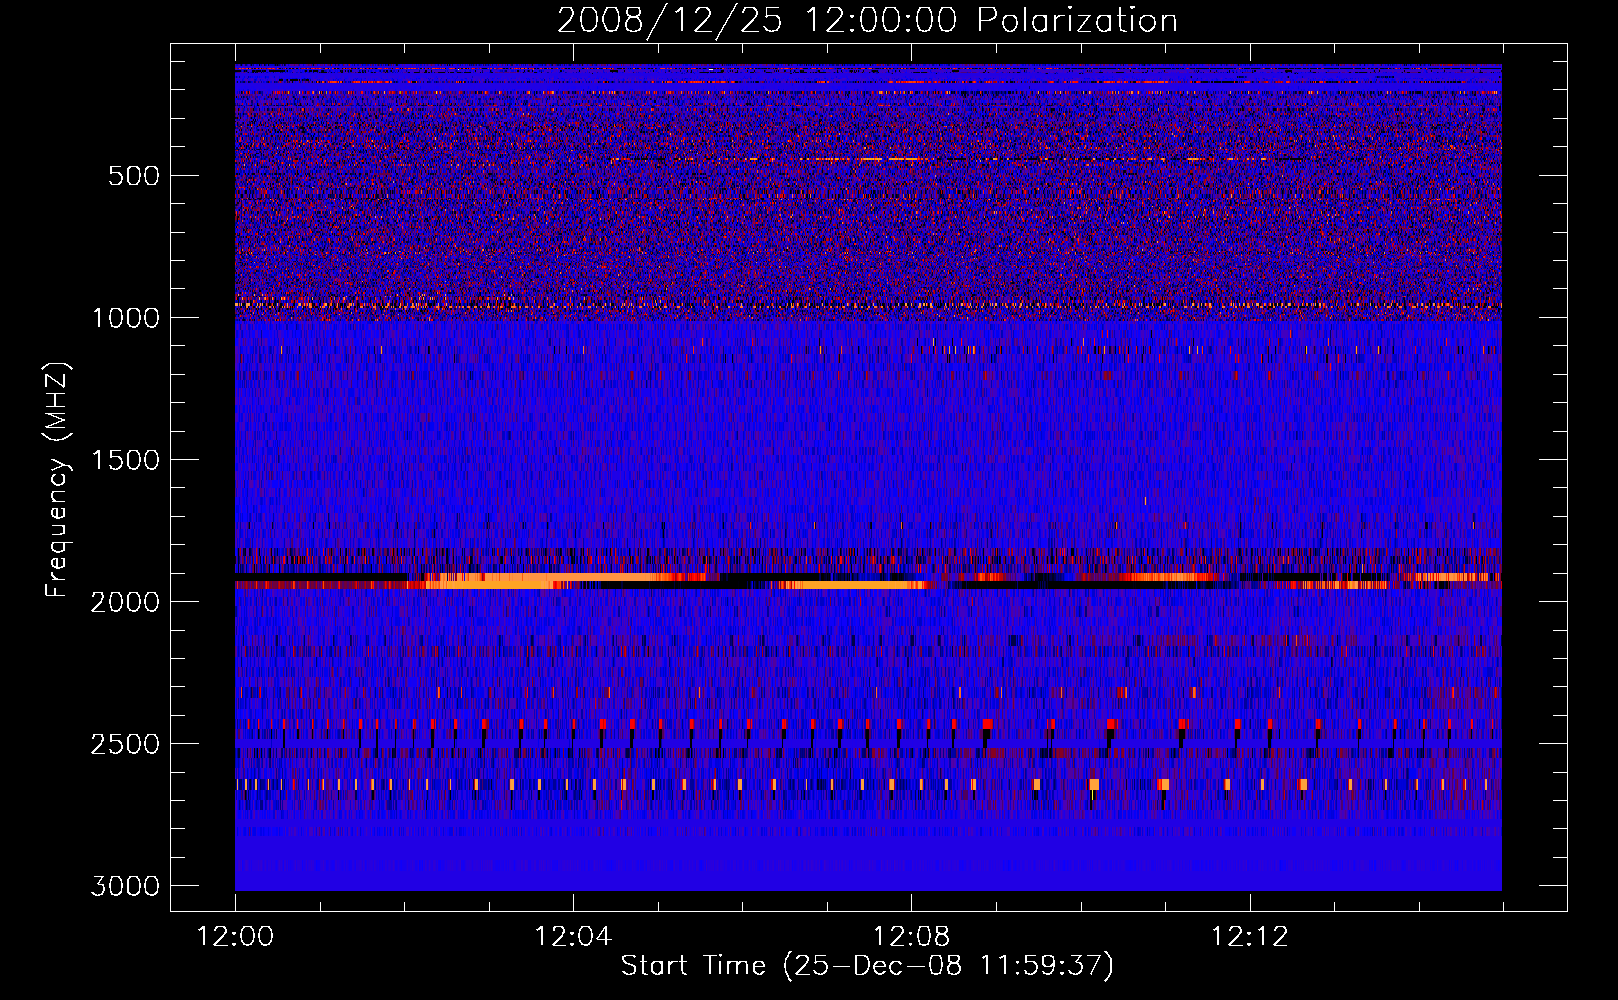Select the 'Frequency (MHZ)' axis label

[x=58, y=480]
